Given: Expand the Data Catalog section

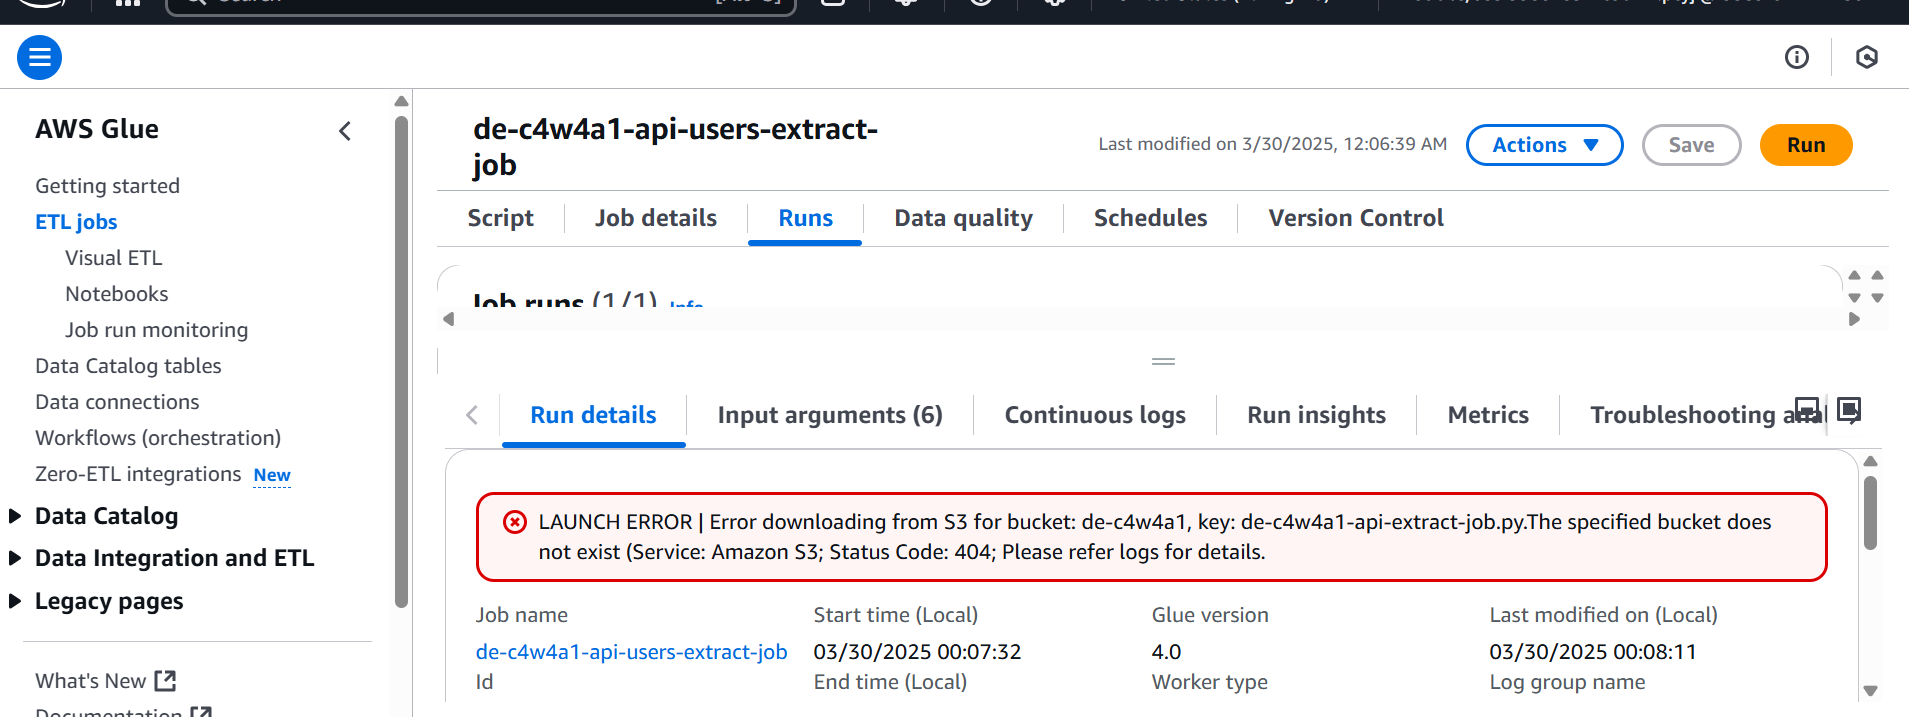Looking at the screenshot, I should pyautogui.click(x=15, y=516).
